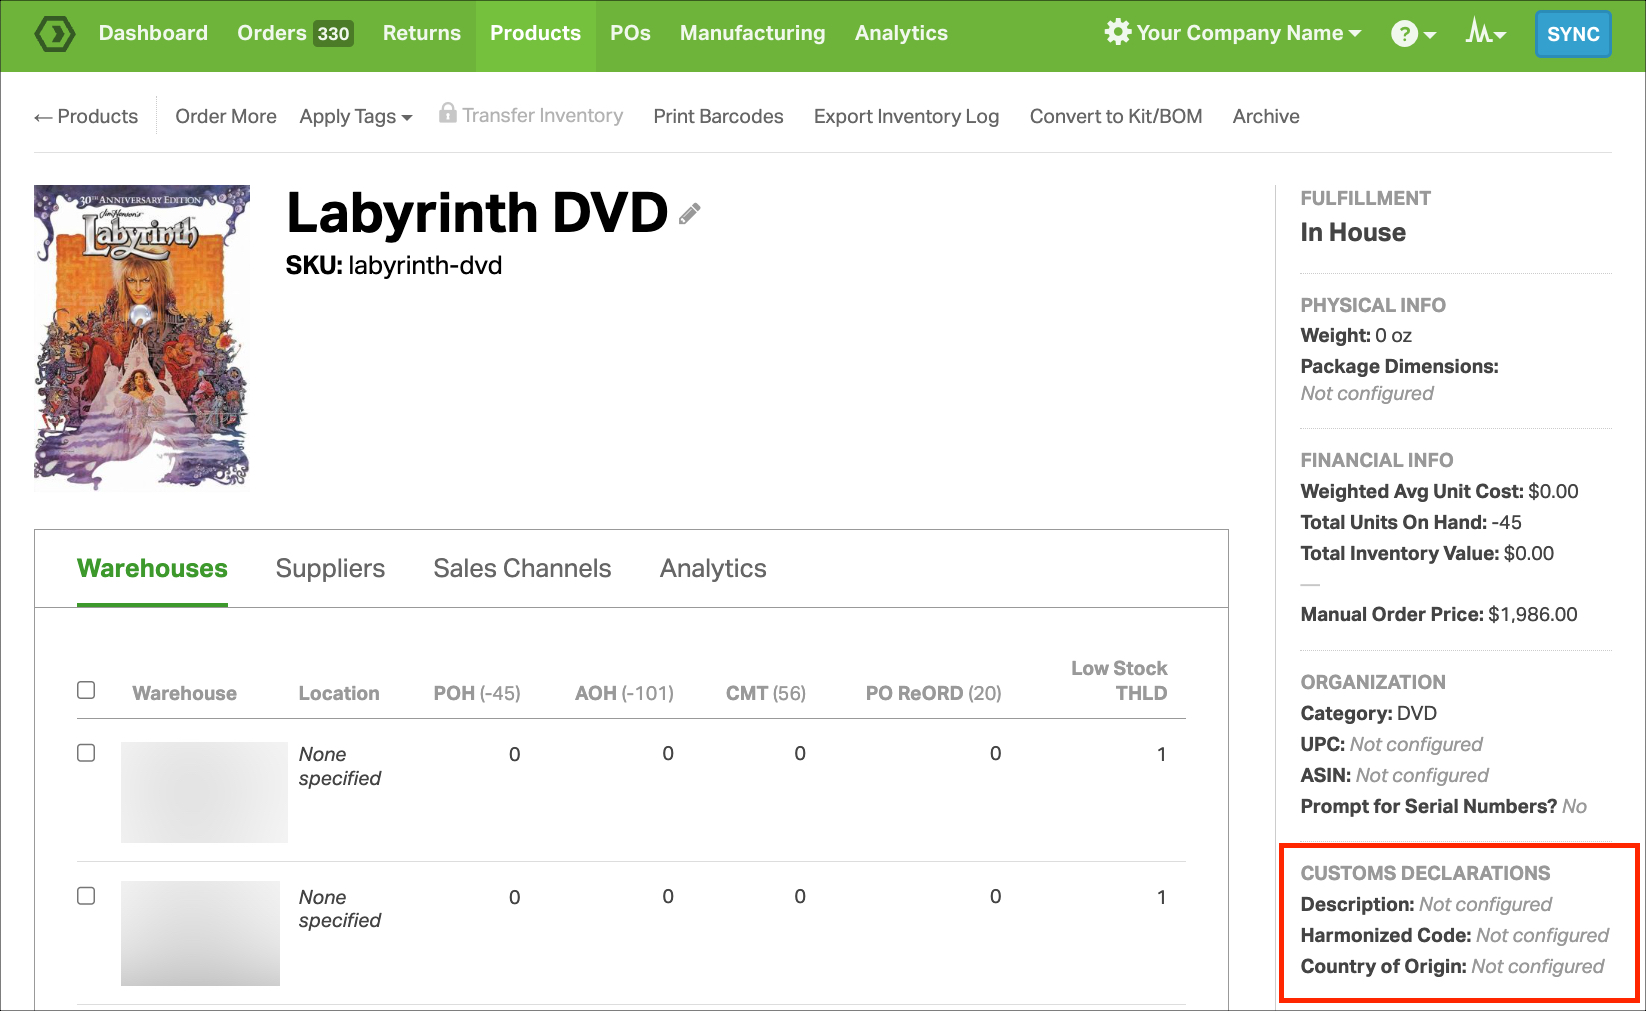Click the POH (-45) column header
Image resolution: width=1646 pixels, height=1011 pixels.
pyautogui.click(x=477, y=693)
